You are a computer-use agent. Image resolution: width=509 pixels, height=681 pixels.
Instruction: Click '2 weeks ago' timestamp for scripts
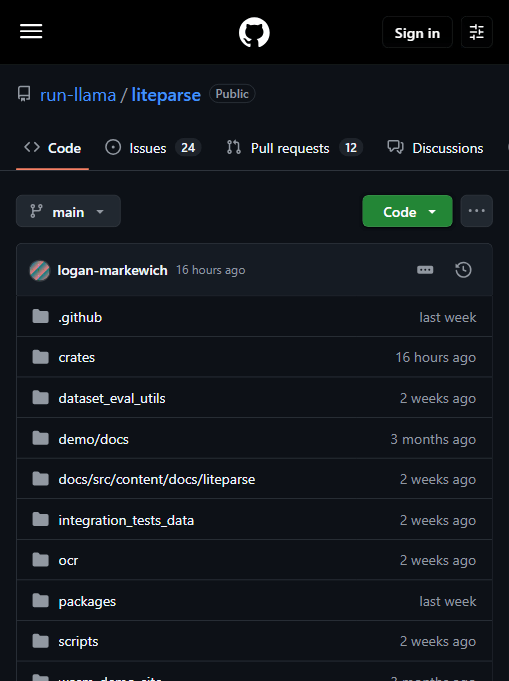pos(438,641)
